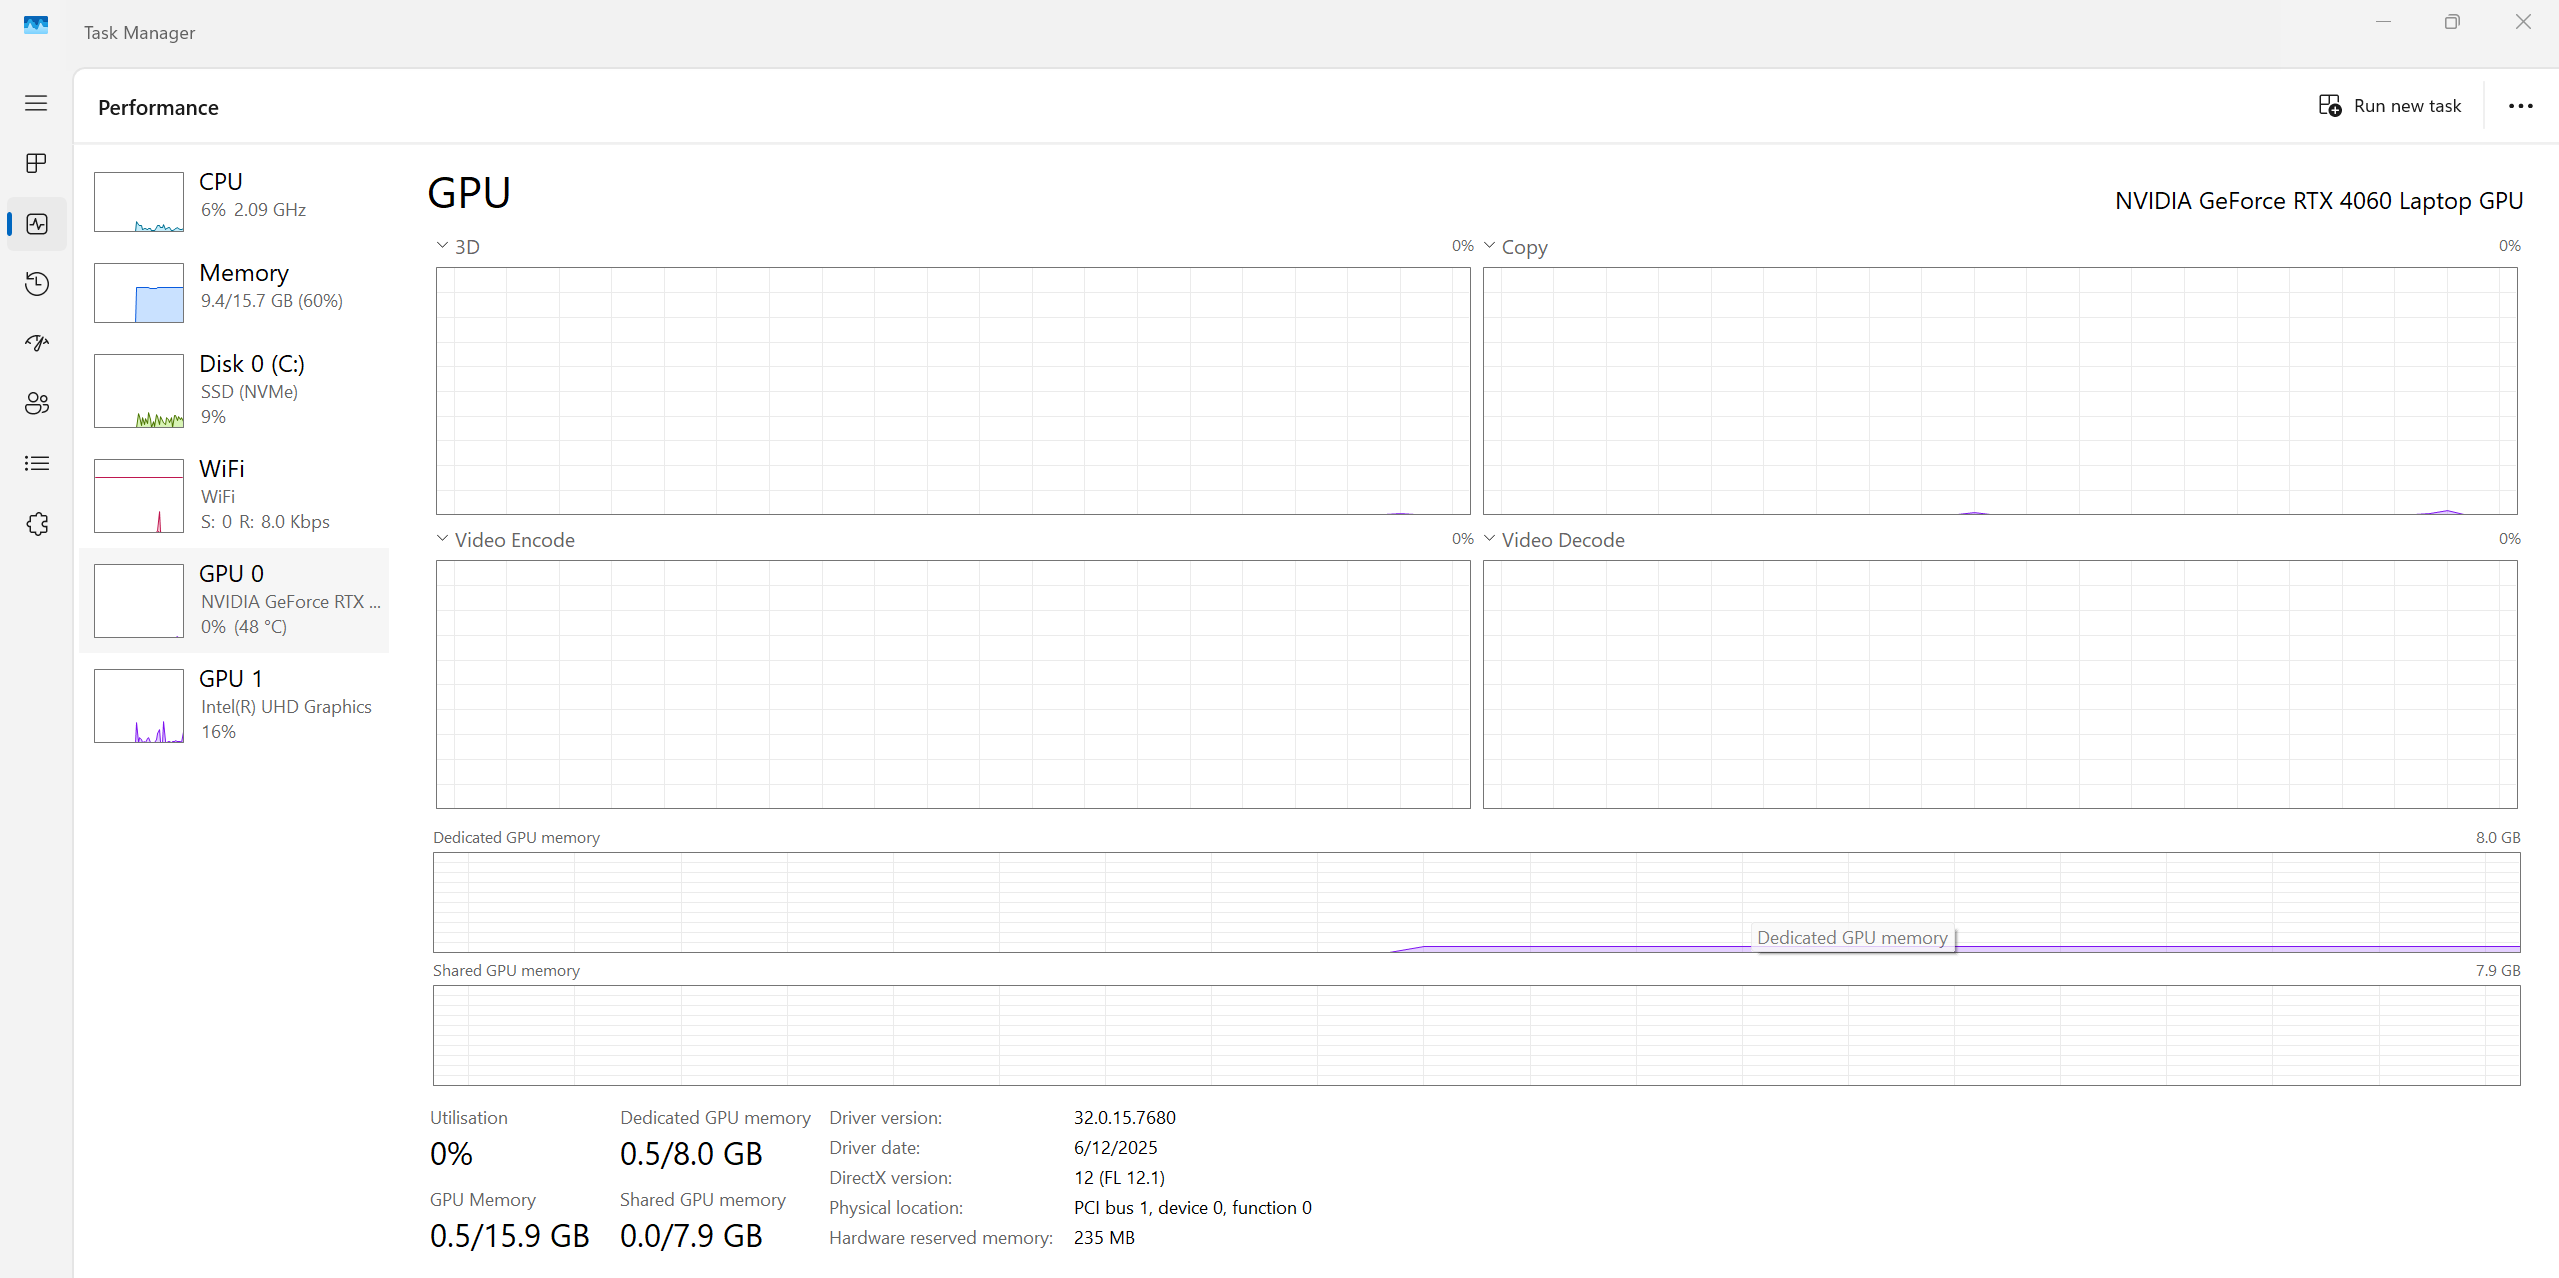Open App history page icon

(36, 284)
